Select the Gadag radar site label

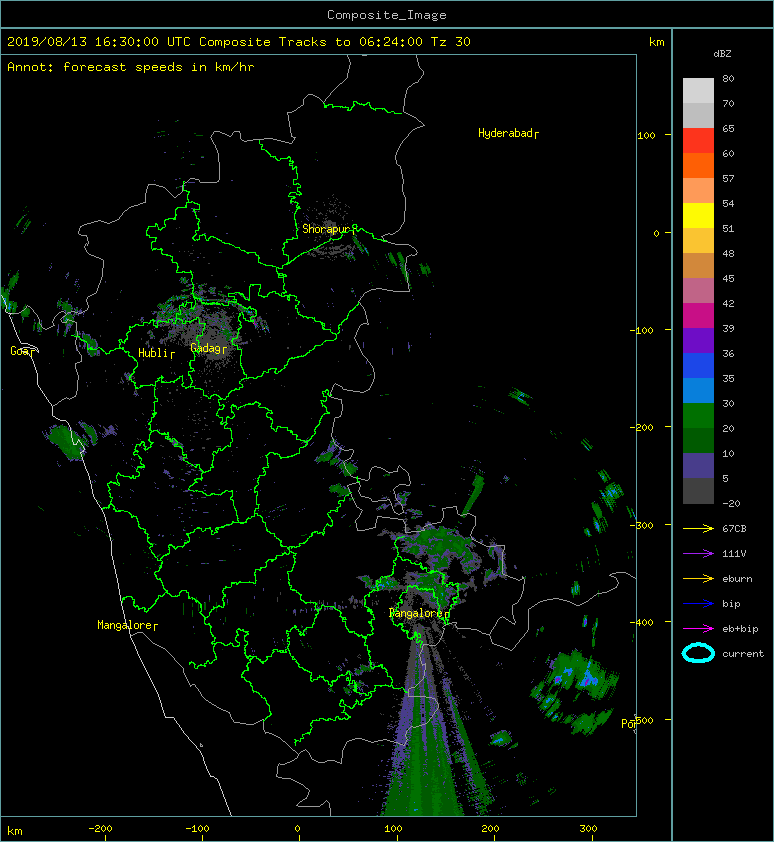click(x=205, y=349)
